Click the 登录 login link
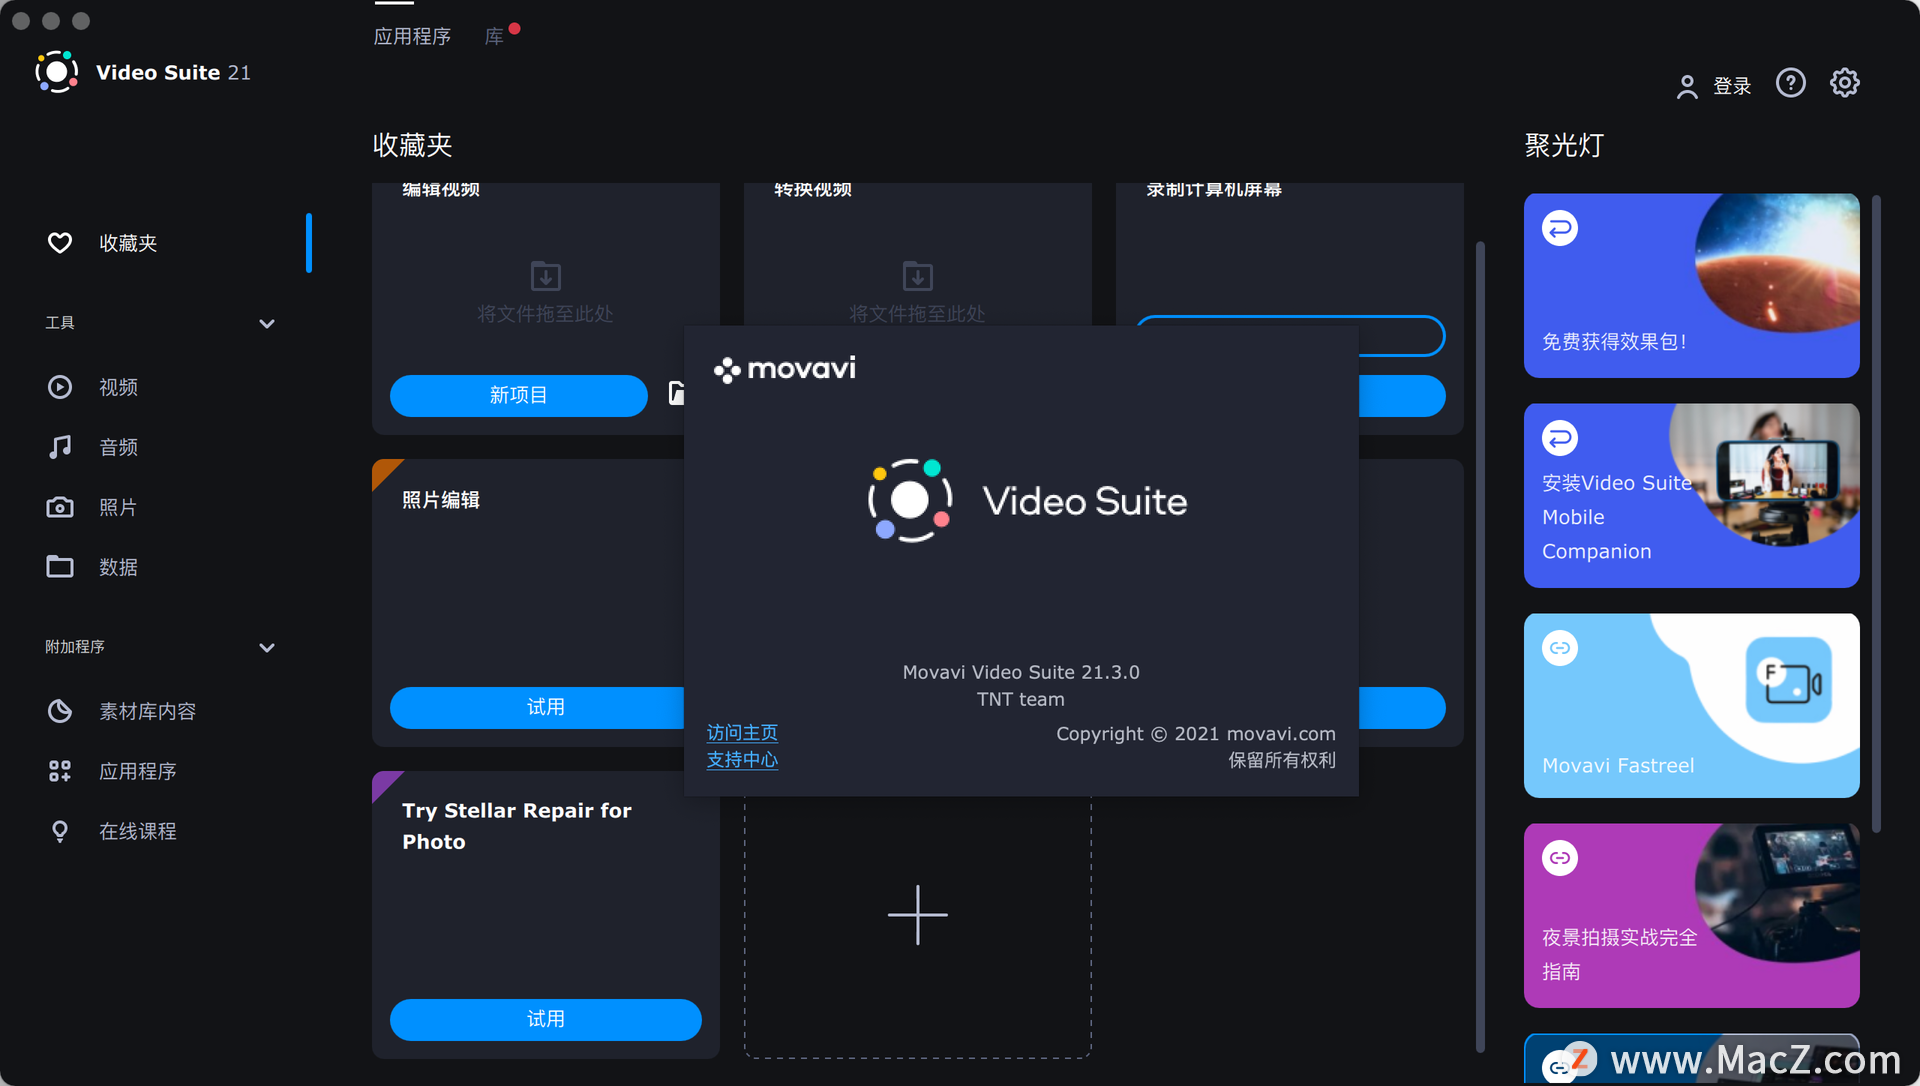Viewport: 1920px width, 1086px height. tap(1732, 87)
